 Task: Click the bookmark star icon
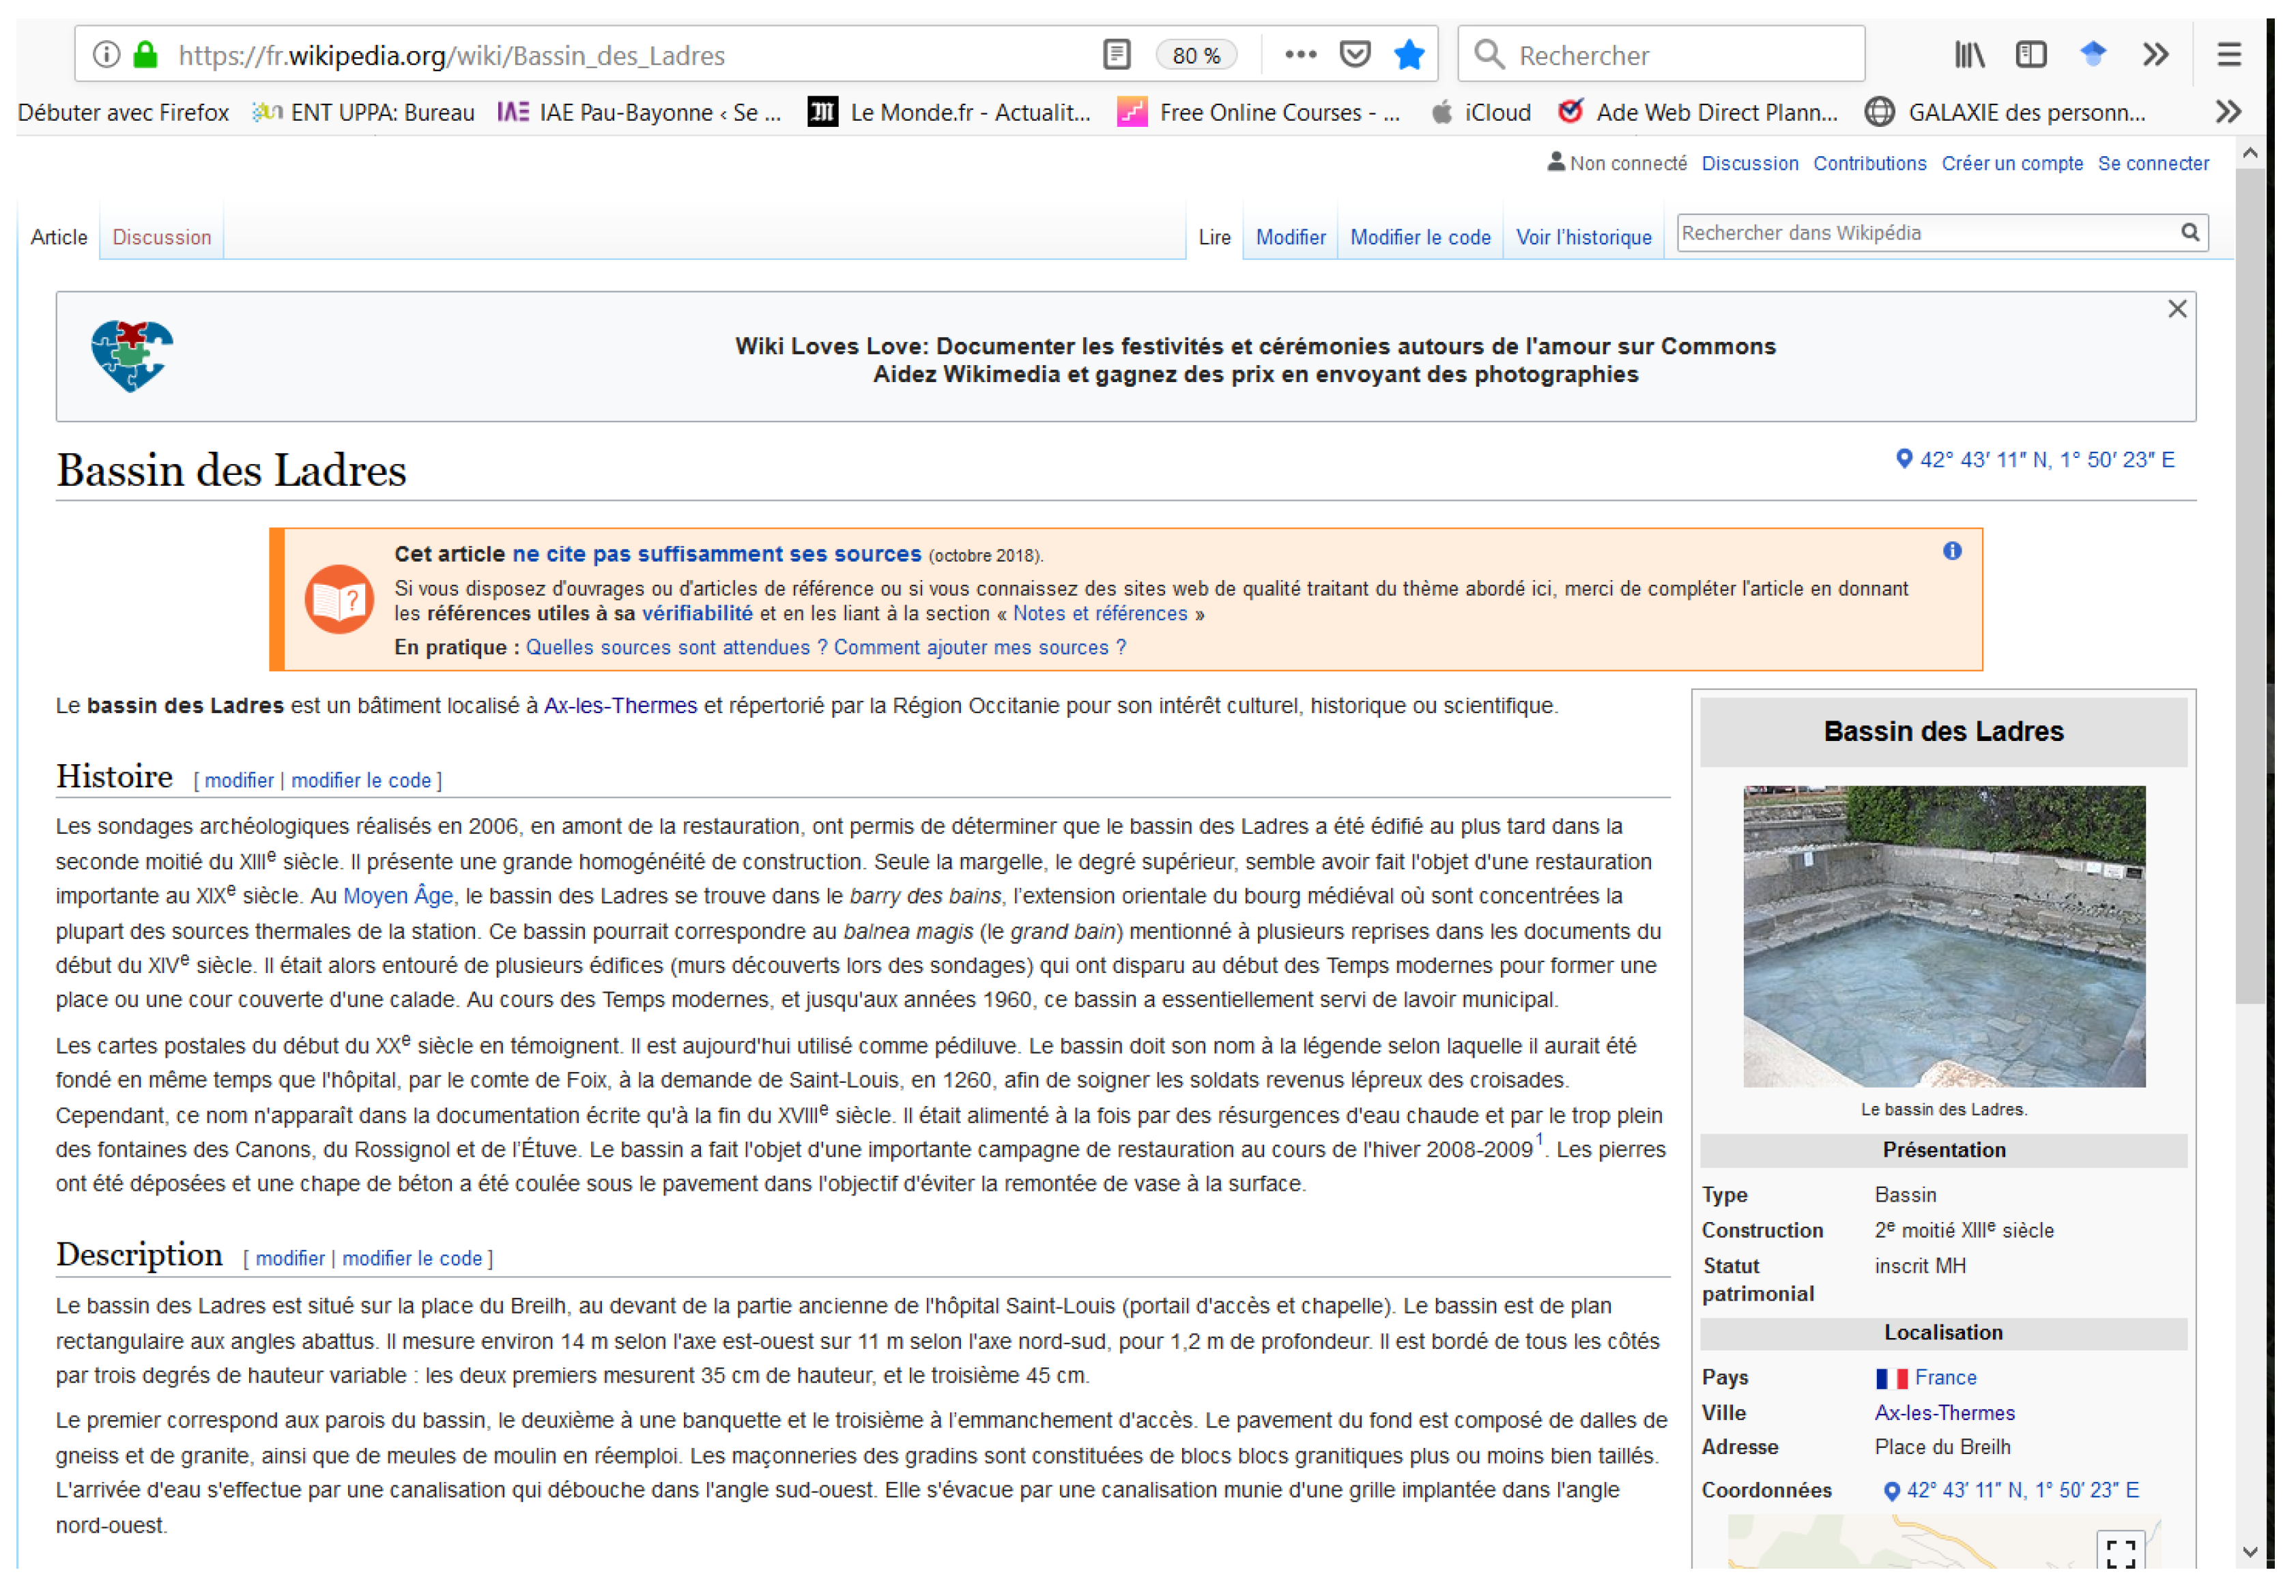click(x=1409, y=54)
